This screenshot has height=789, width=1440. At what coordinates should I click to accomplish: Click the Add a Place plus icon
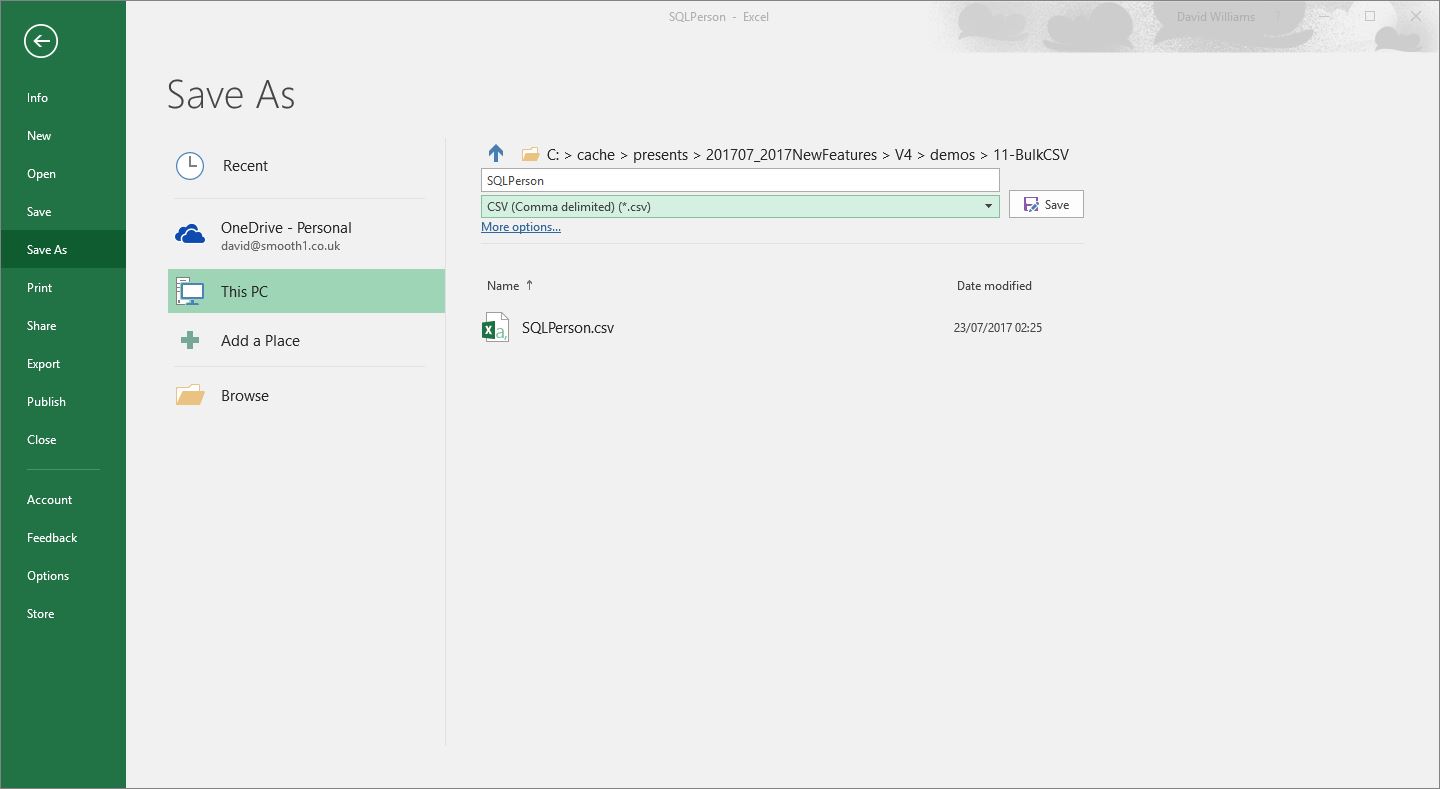pos(190,341)
